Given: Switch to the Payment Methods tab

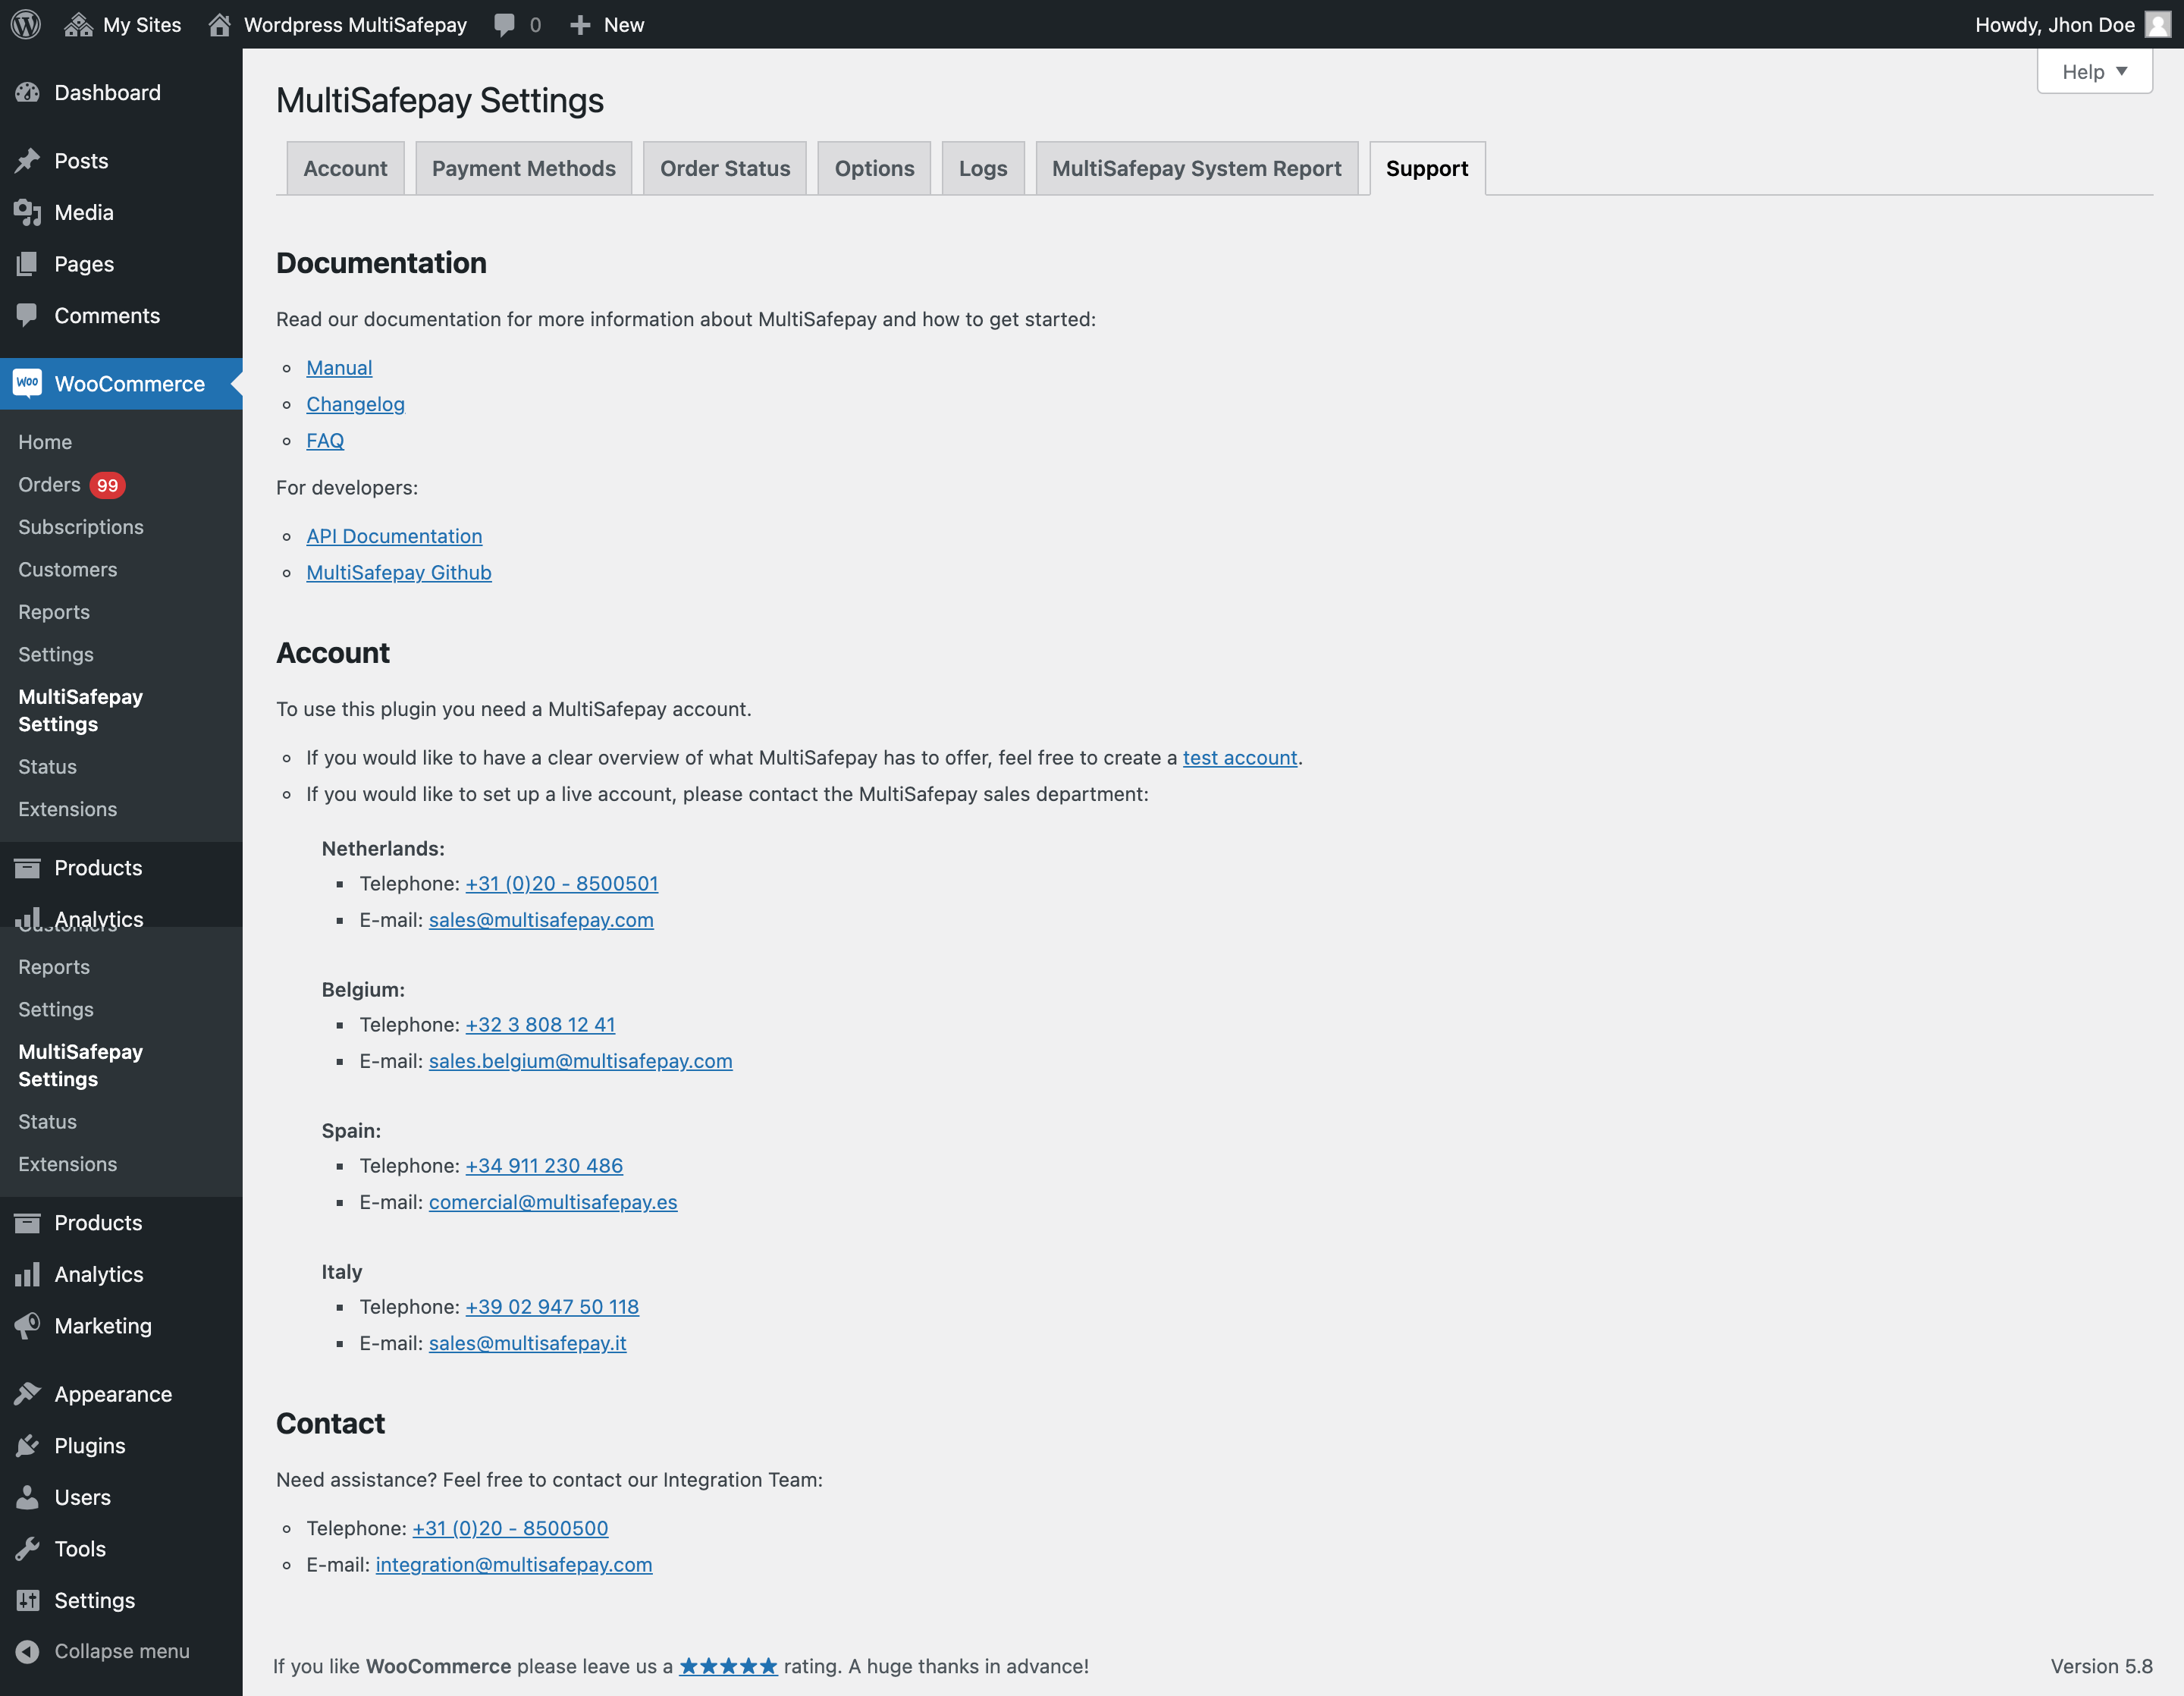Looking at the screenshot, I should pos(523,168).
